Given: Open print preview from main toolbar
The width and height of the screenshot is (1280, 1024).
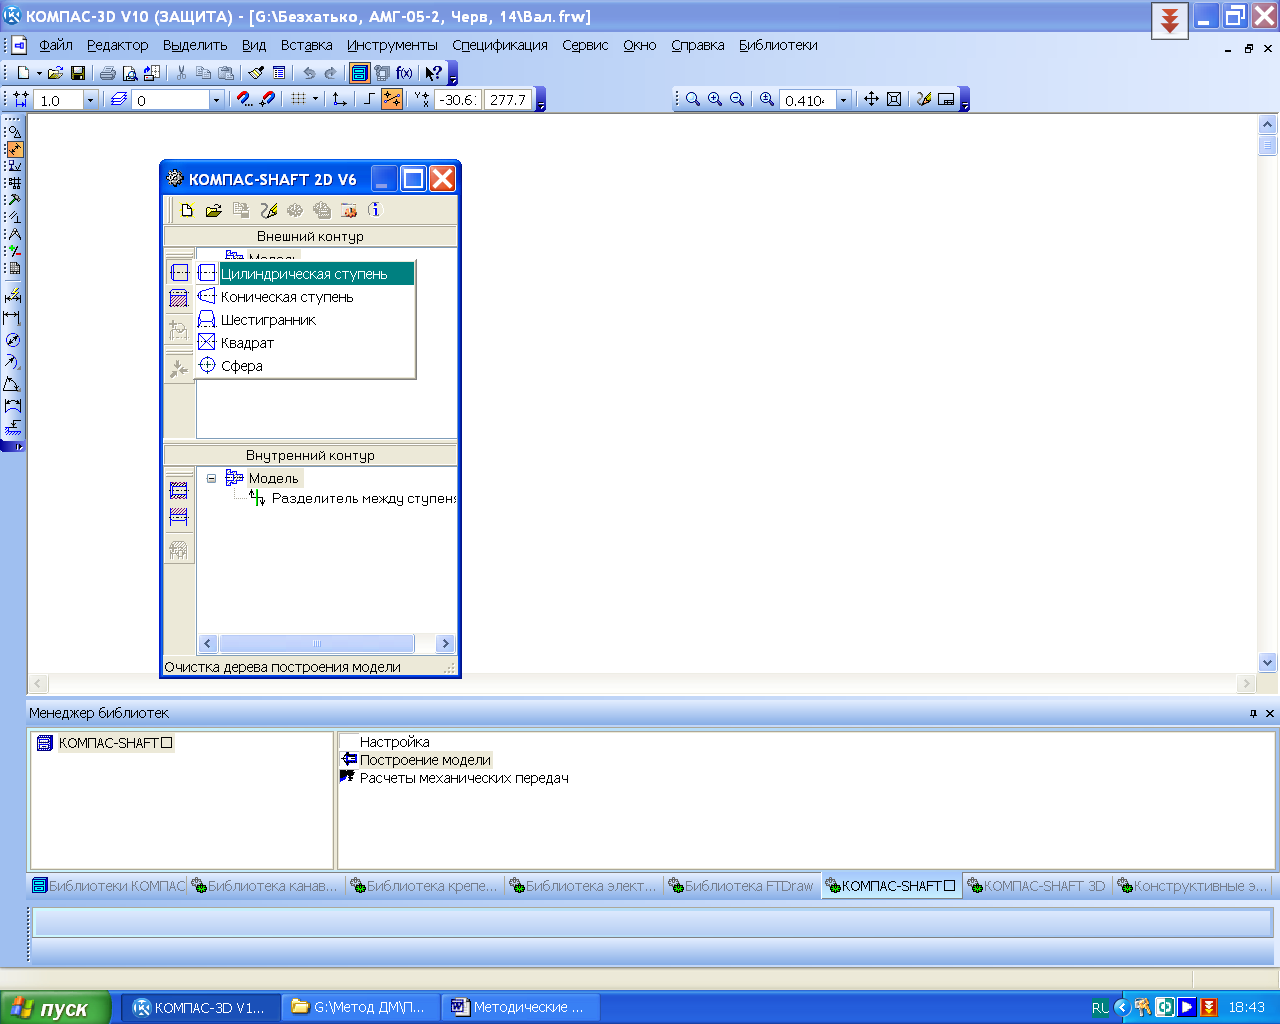Looking at the screenshot, I should click(130, 73).
